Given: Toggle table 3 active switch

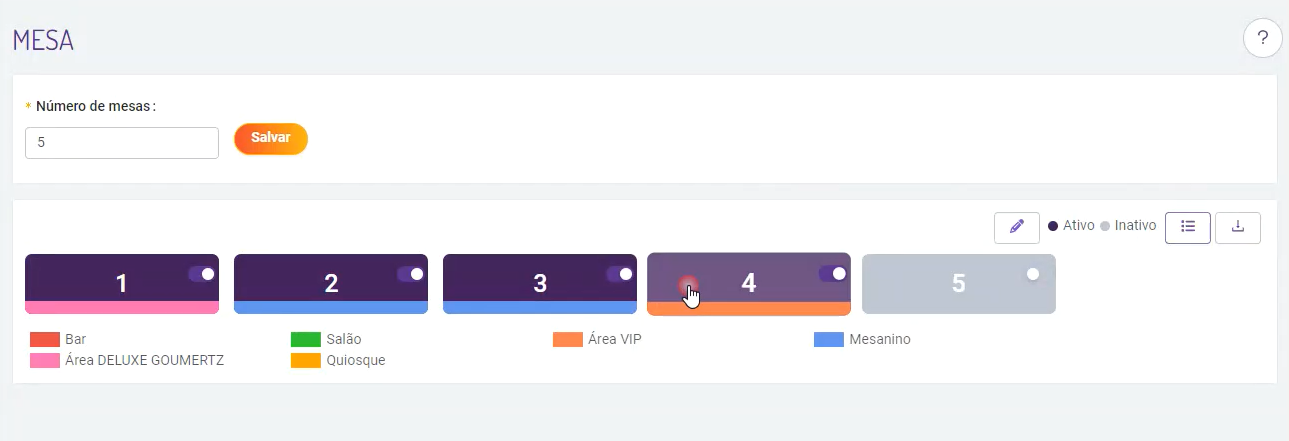Looking at the screenshot, I should click(x=620, y=273).
